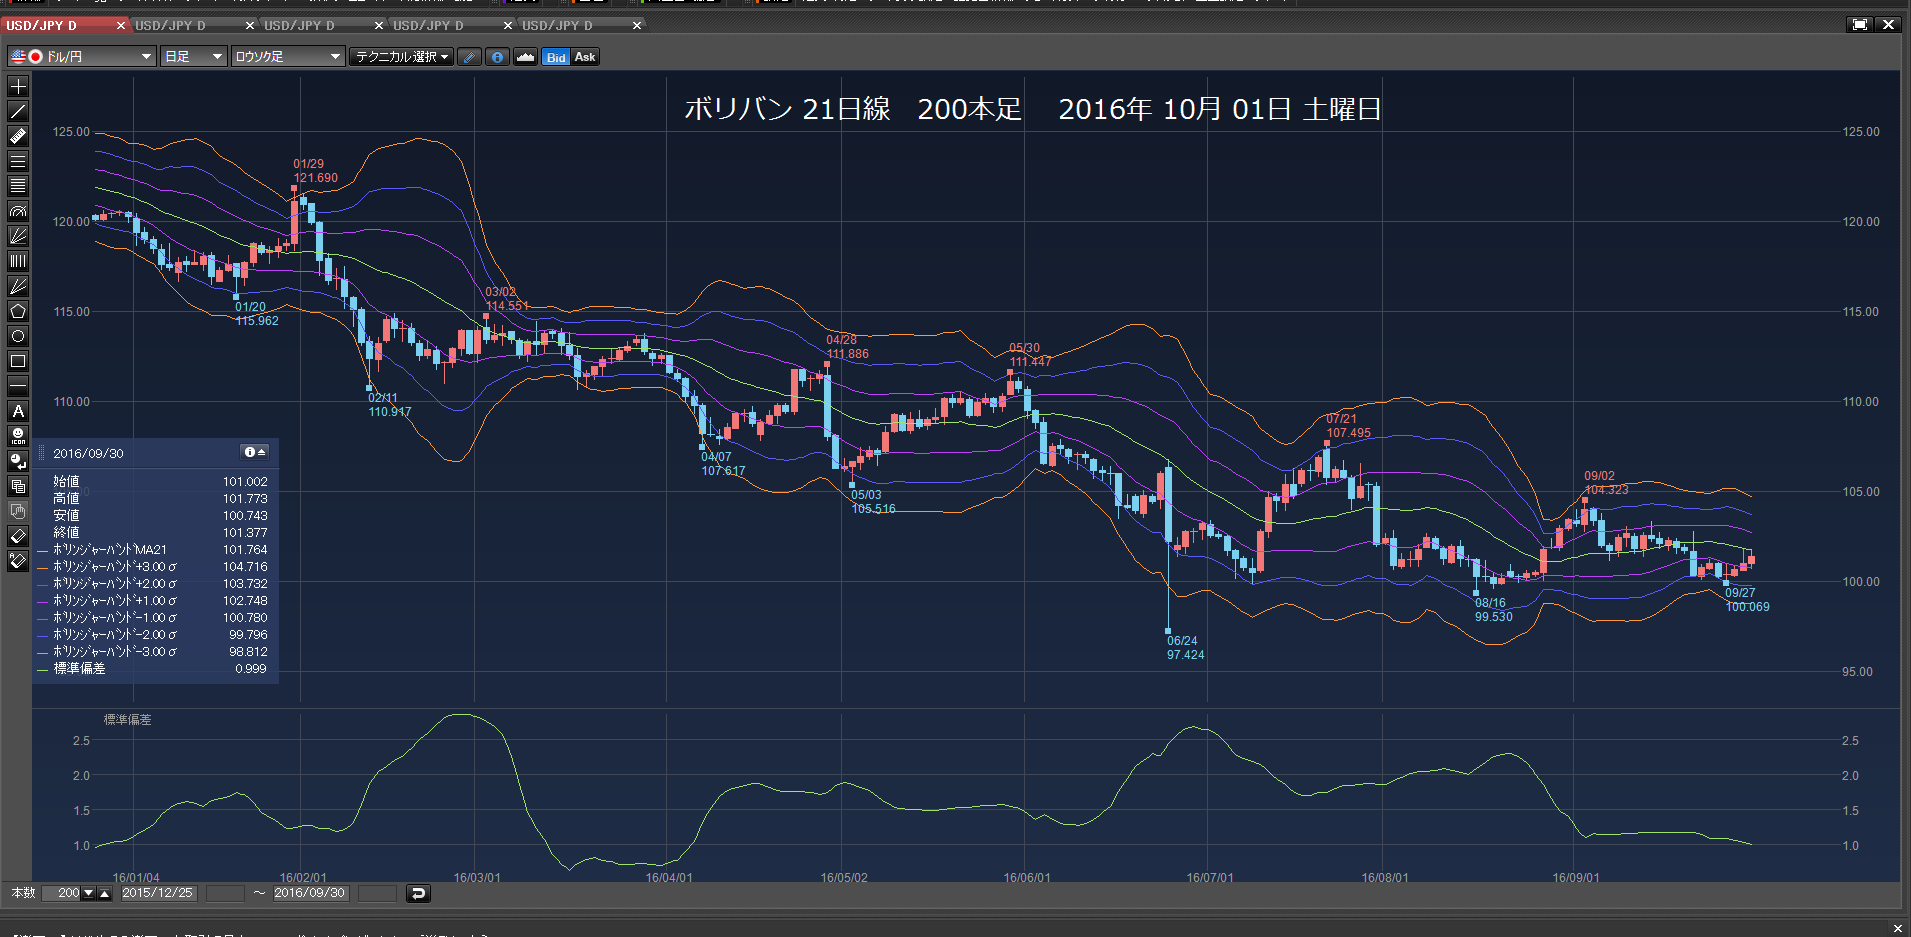1911x937 pixels.
Task: Select the pentagon shape tool
Action: [x=18, y=311]
